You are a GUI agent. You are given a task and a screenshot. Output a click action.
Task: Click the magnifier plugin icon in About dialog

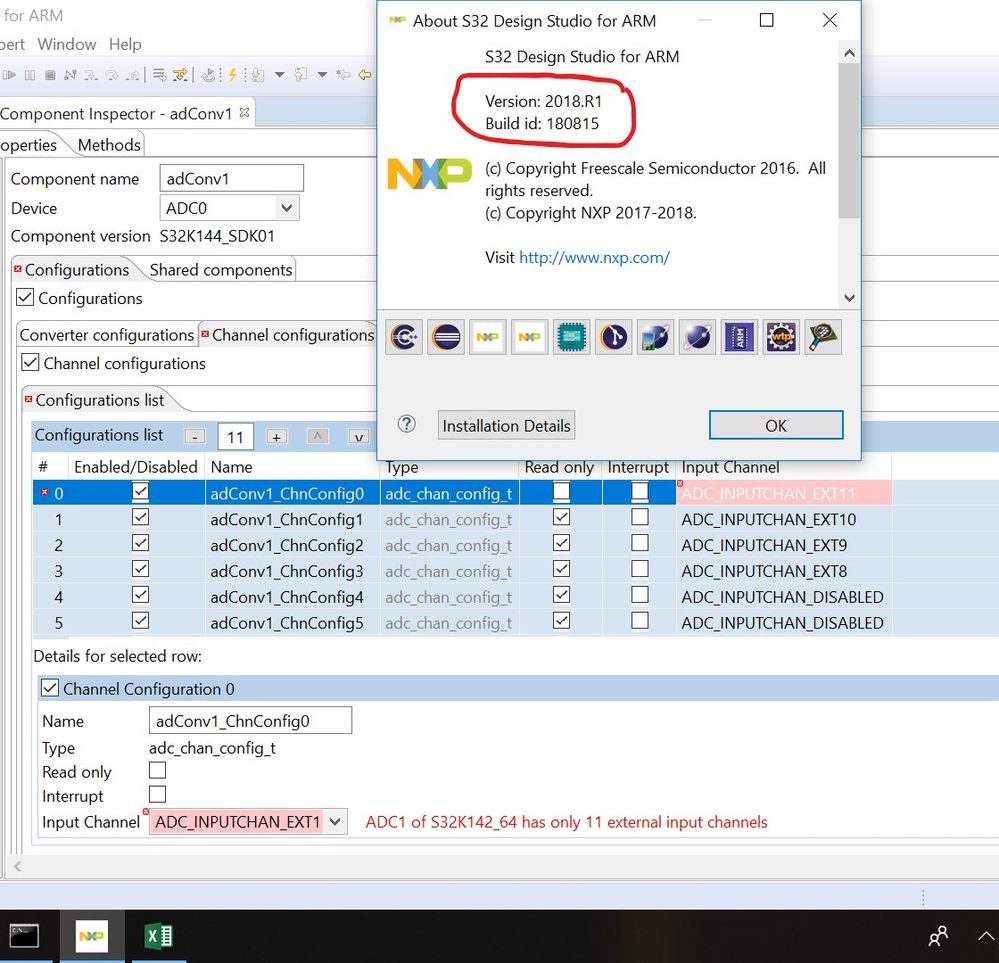tap(823, 337)
